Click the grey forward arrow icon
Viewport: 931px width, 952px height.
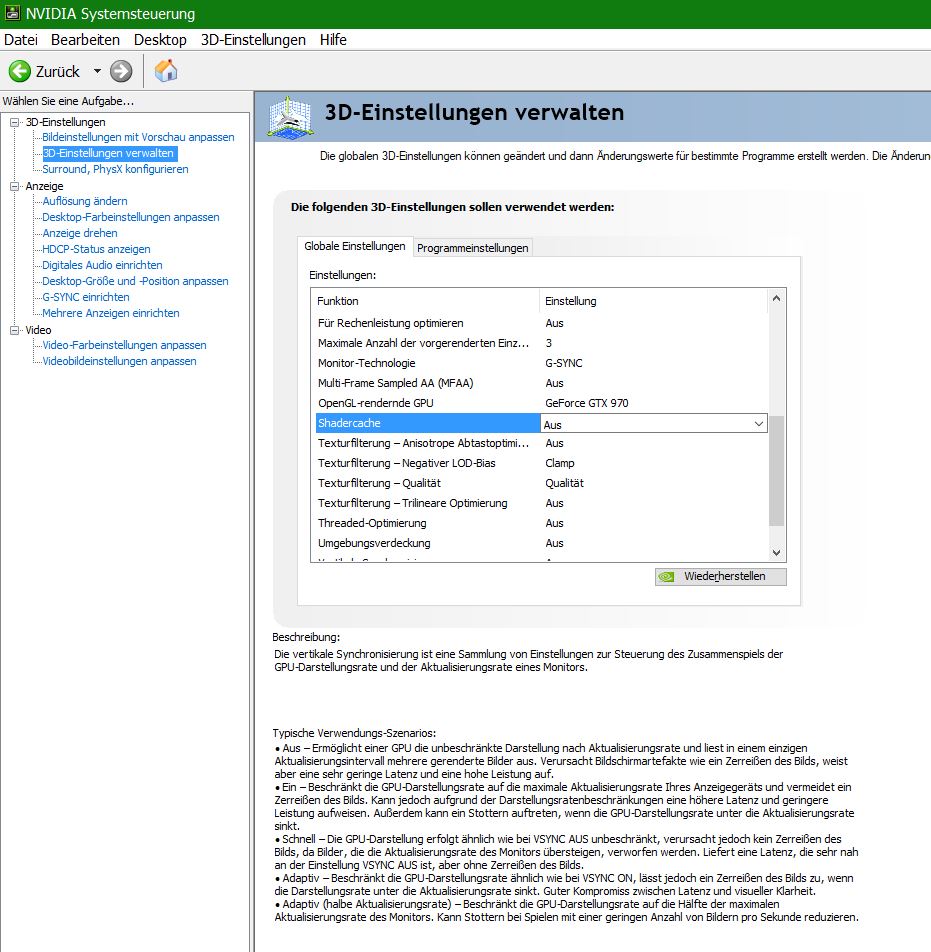[121, 71]
